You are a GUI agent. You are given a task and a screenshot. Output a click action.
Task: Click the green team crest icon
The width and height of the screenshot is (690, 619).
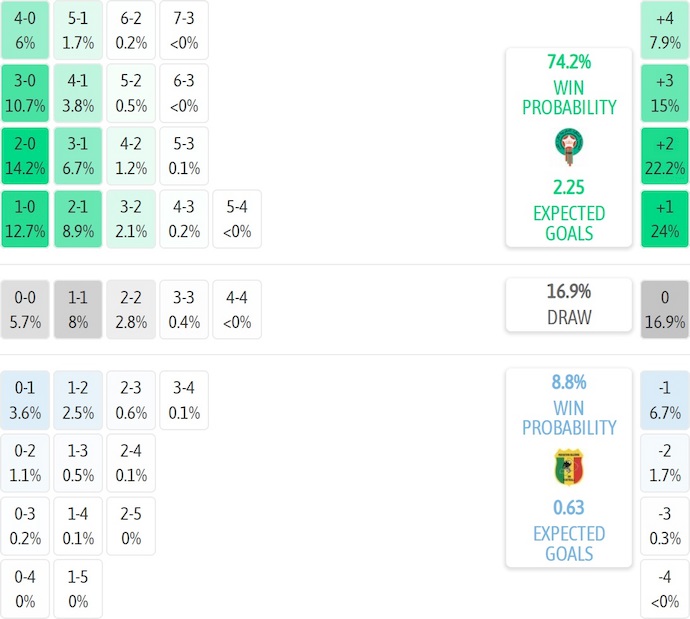[568, 146]
